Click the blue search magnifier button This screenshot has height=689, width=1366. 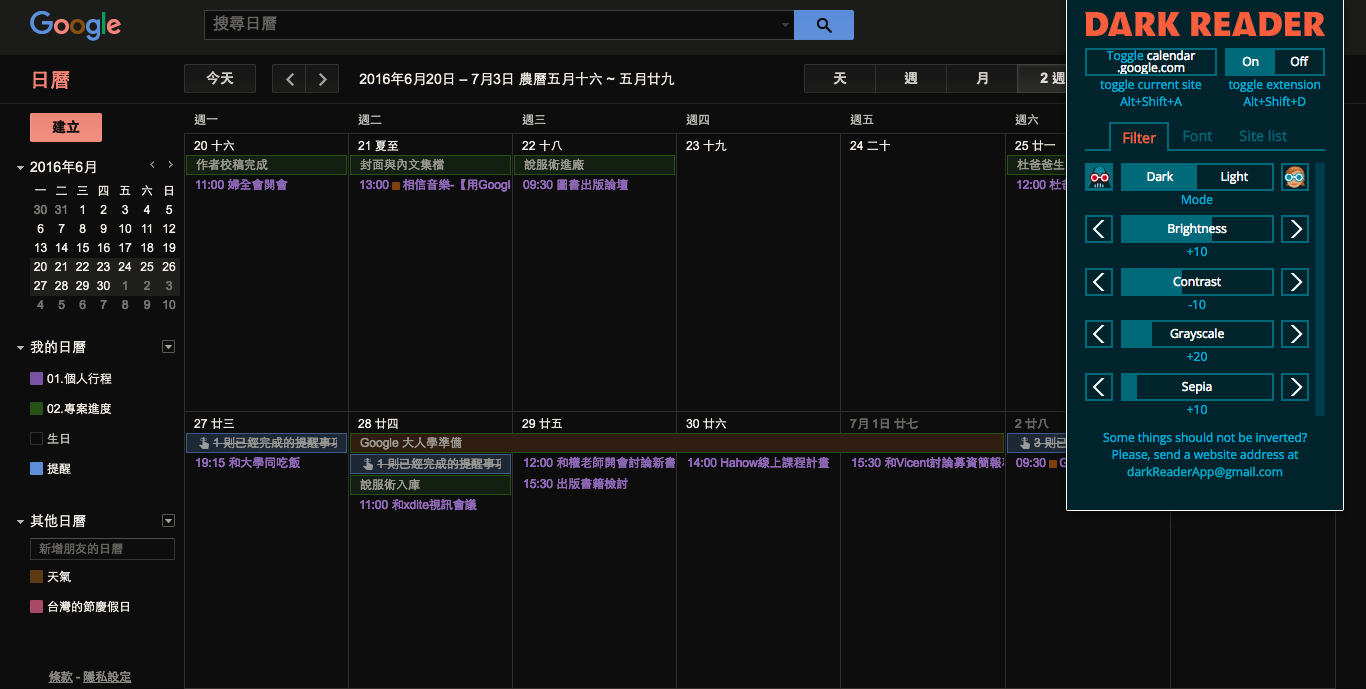[824, 25]
